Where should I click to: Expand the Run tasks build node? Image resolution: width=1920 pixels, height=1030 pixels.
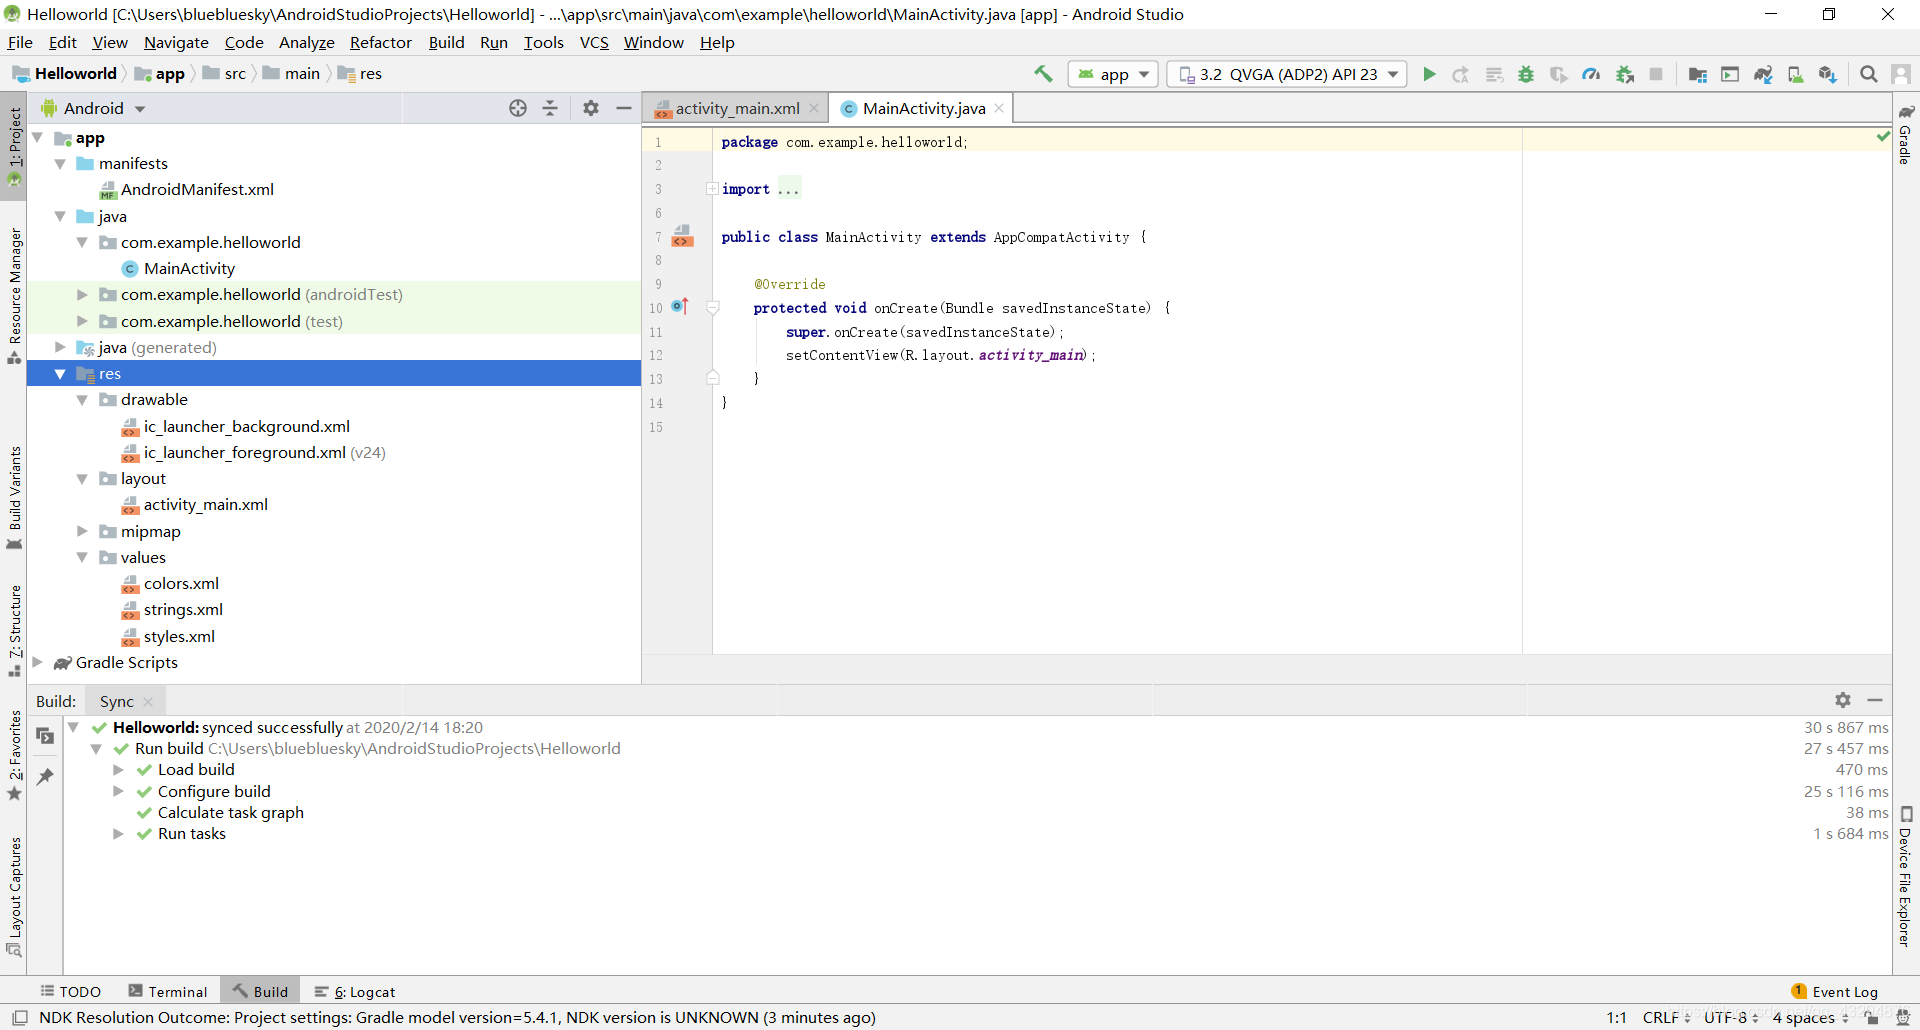tap(118, 833)
